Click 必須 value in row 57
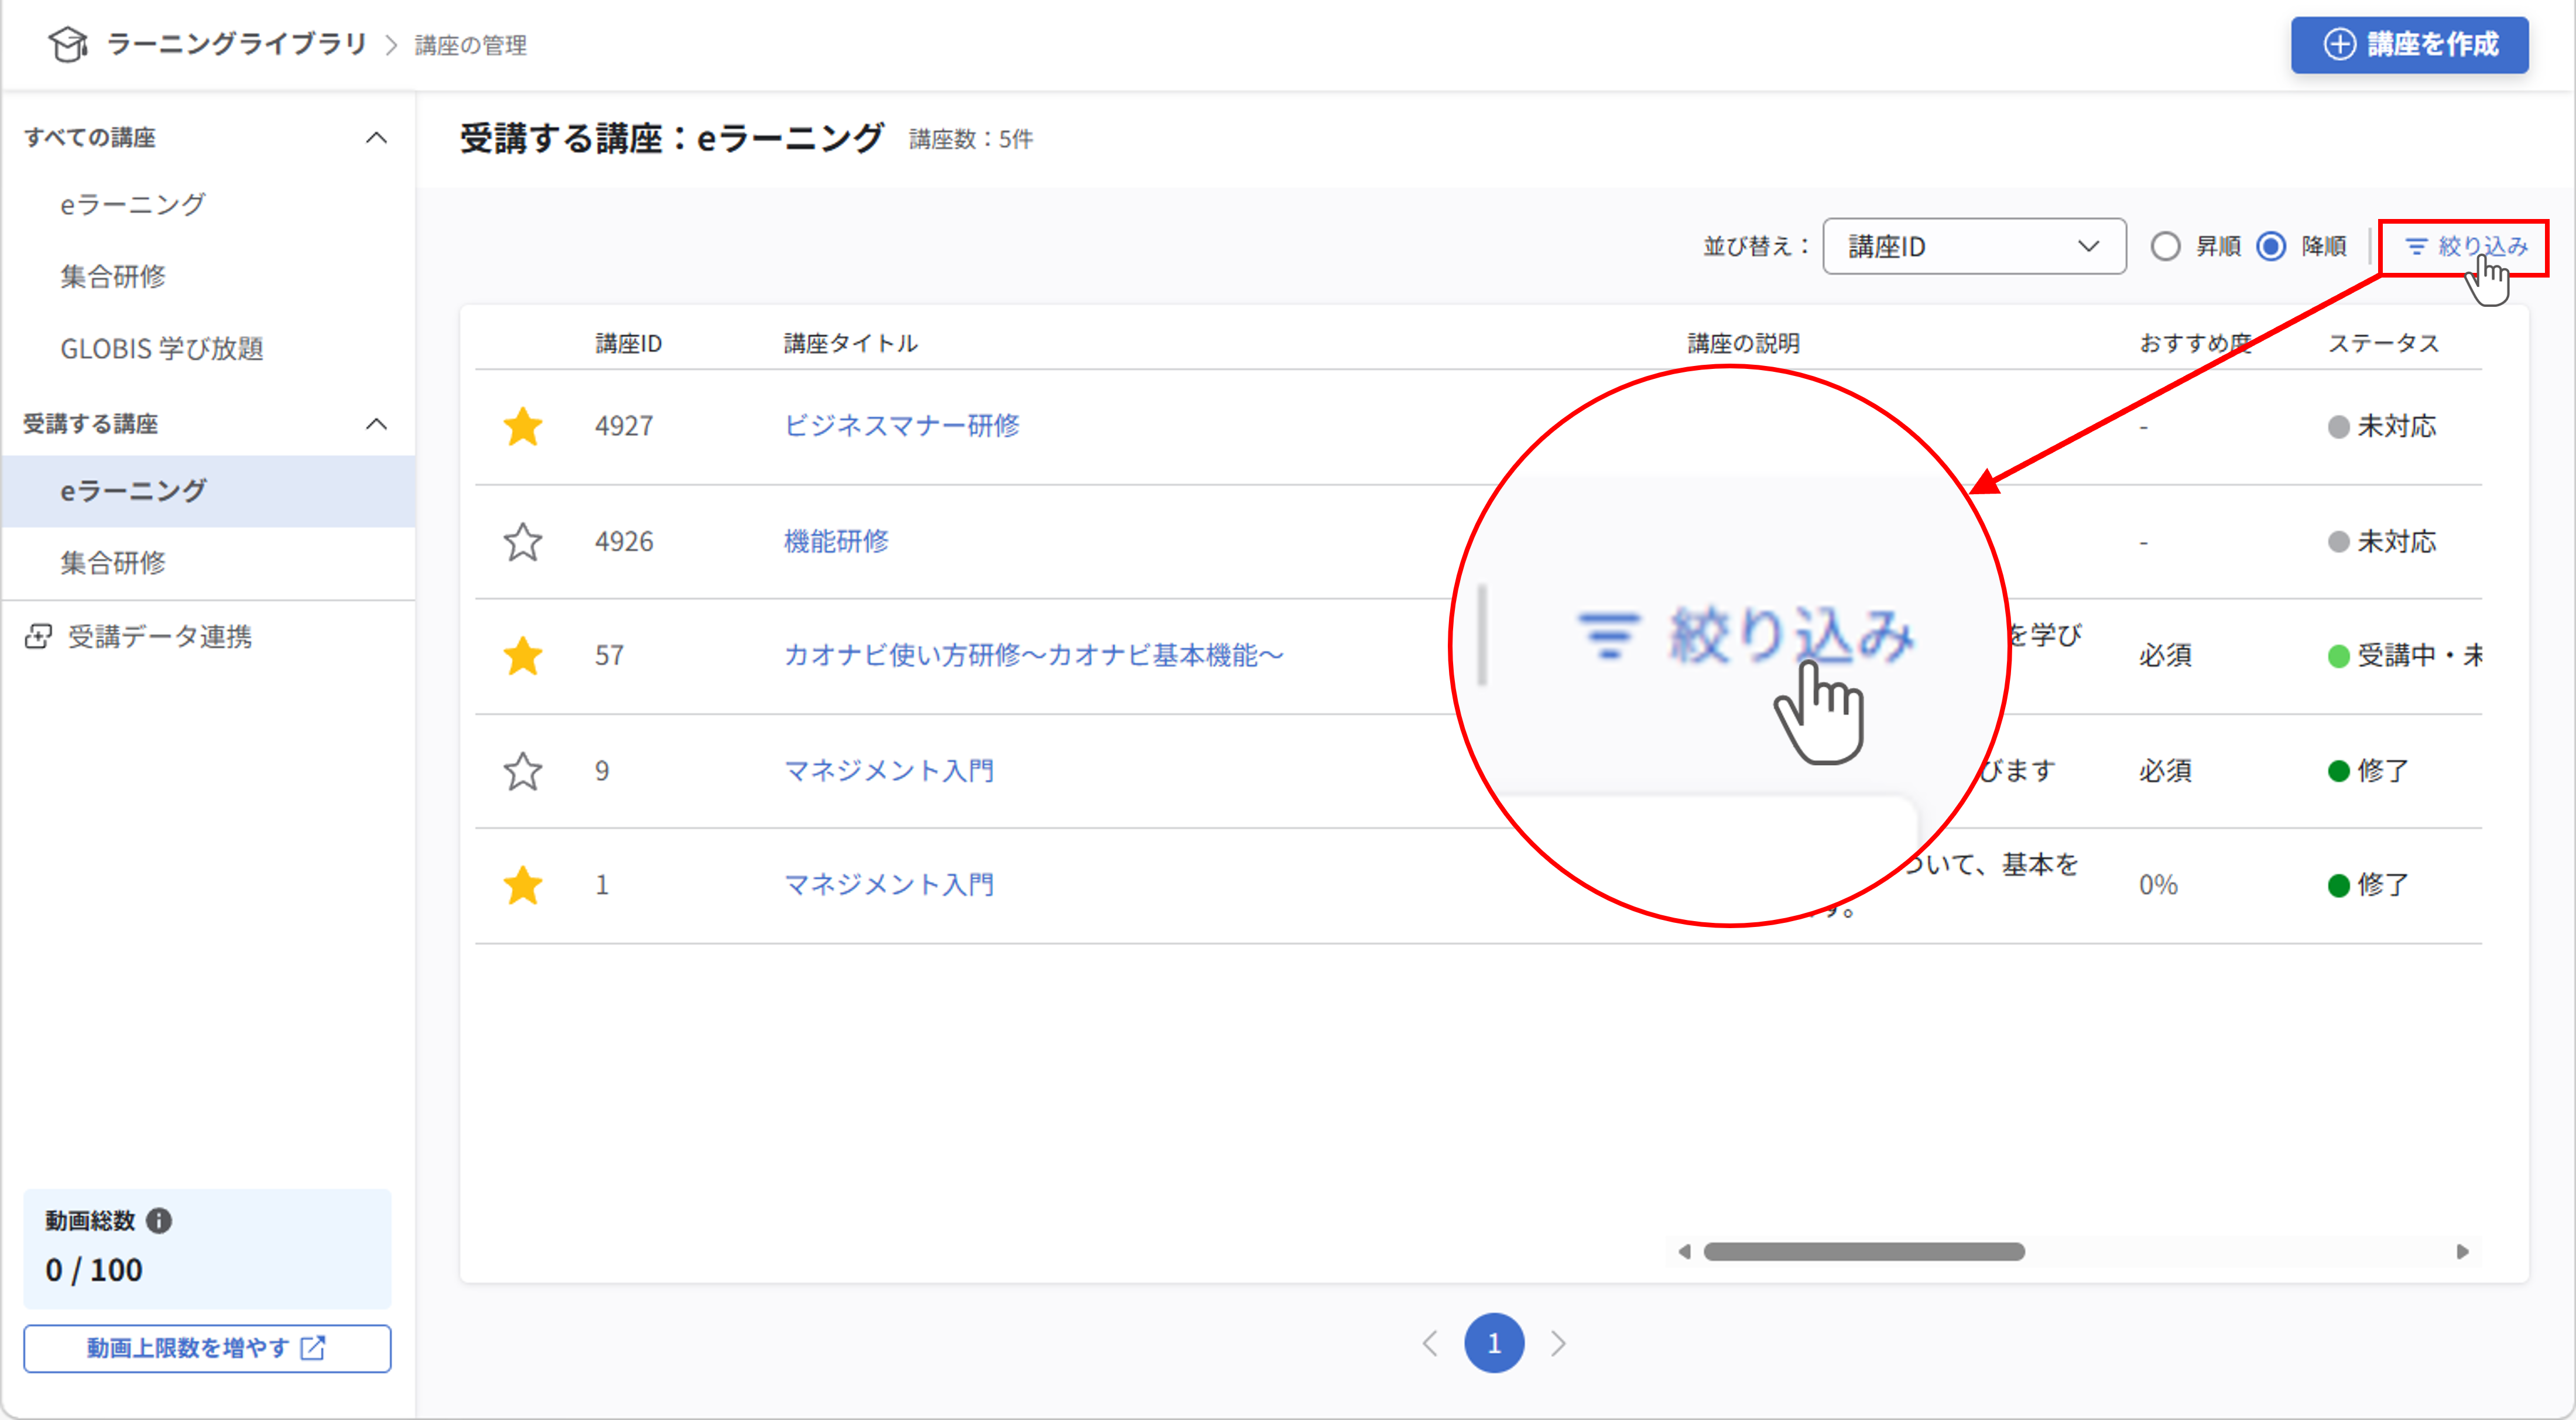This screenshot has height=1420, width=2576. (x=2165, y=655)
